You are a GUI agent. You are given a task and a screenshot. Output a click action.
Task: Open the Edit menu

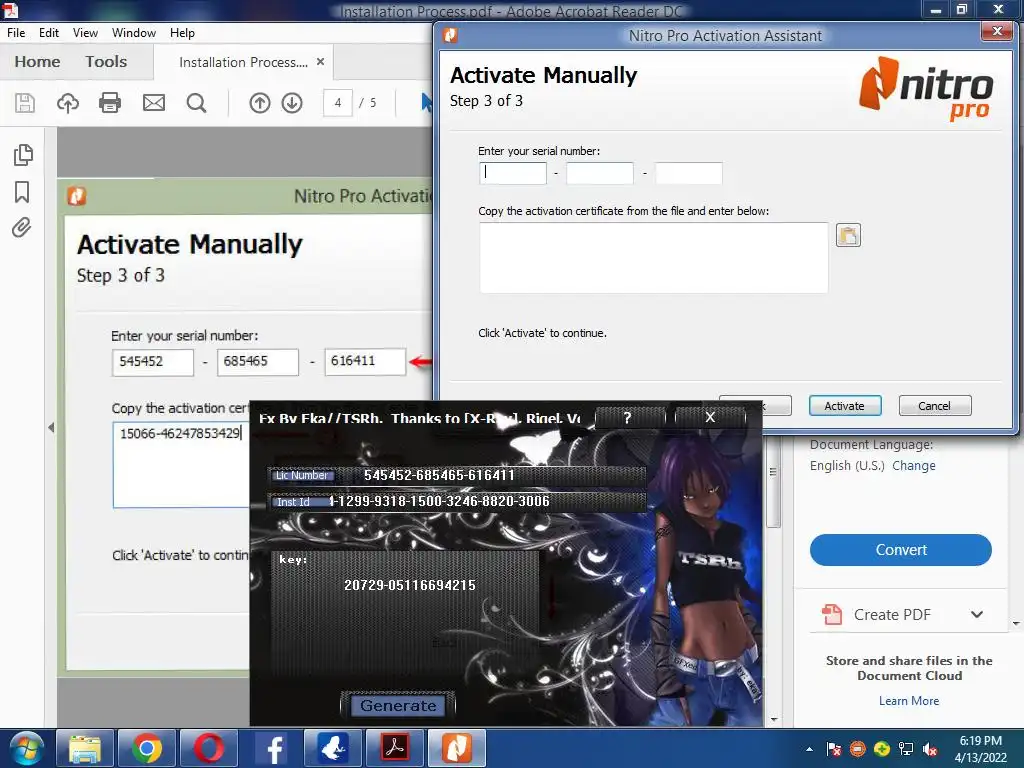point(49,33)
